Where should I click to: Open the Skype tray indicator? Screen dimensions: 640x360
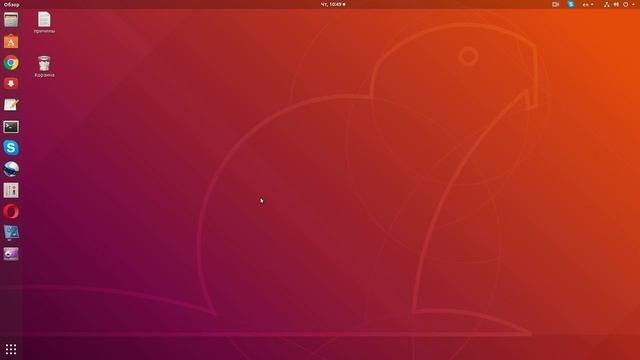[x=571, y=4]
